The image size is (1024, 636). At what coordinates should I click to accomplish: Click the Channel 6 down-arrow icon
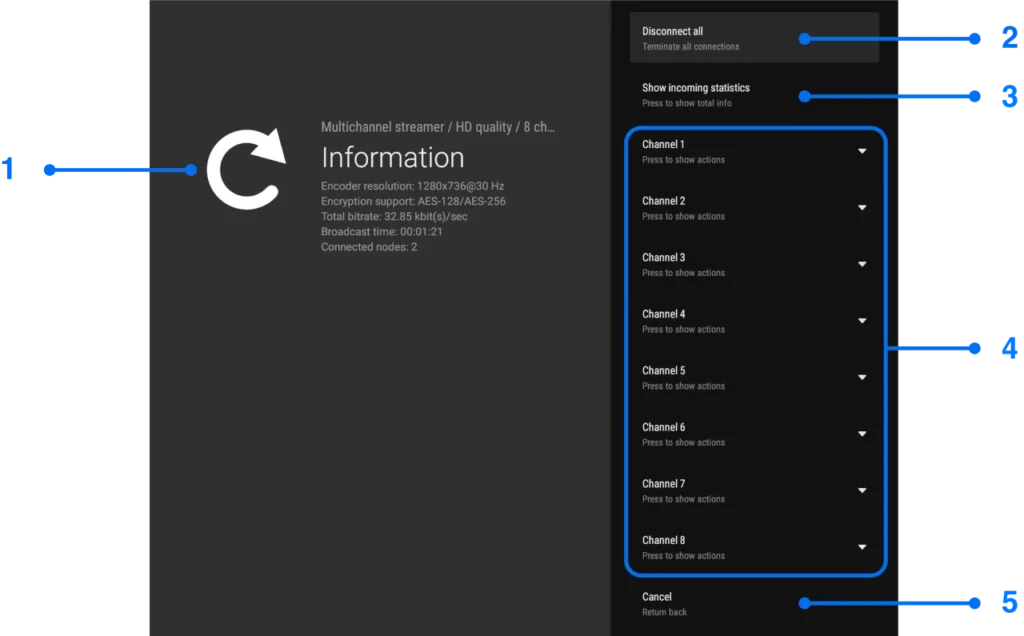pos(862,434)
